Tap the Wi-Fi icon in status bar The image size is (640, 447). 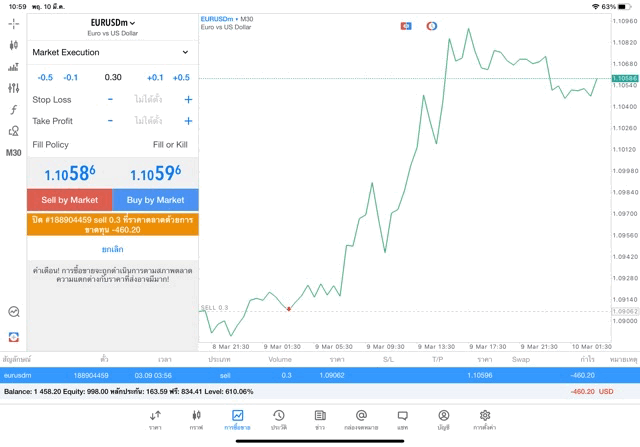[x=596, y=7]
